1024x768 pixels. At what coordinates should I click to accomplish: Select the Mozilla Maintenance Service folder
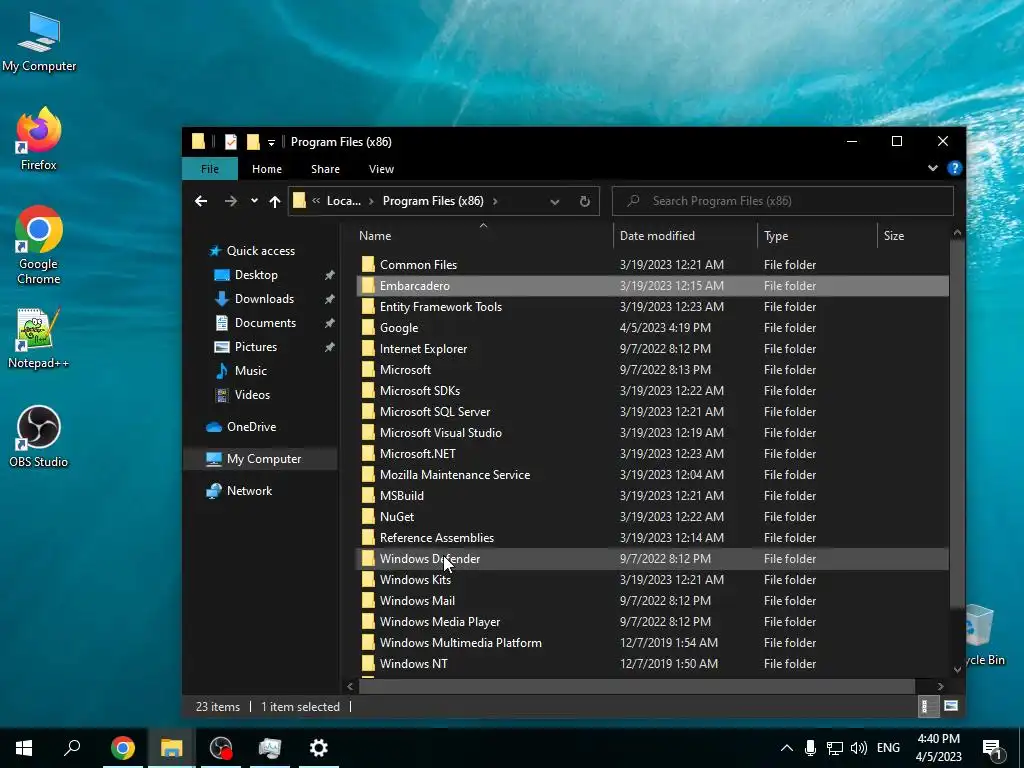click(652, 475)
